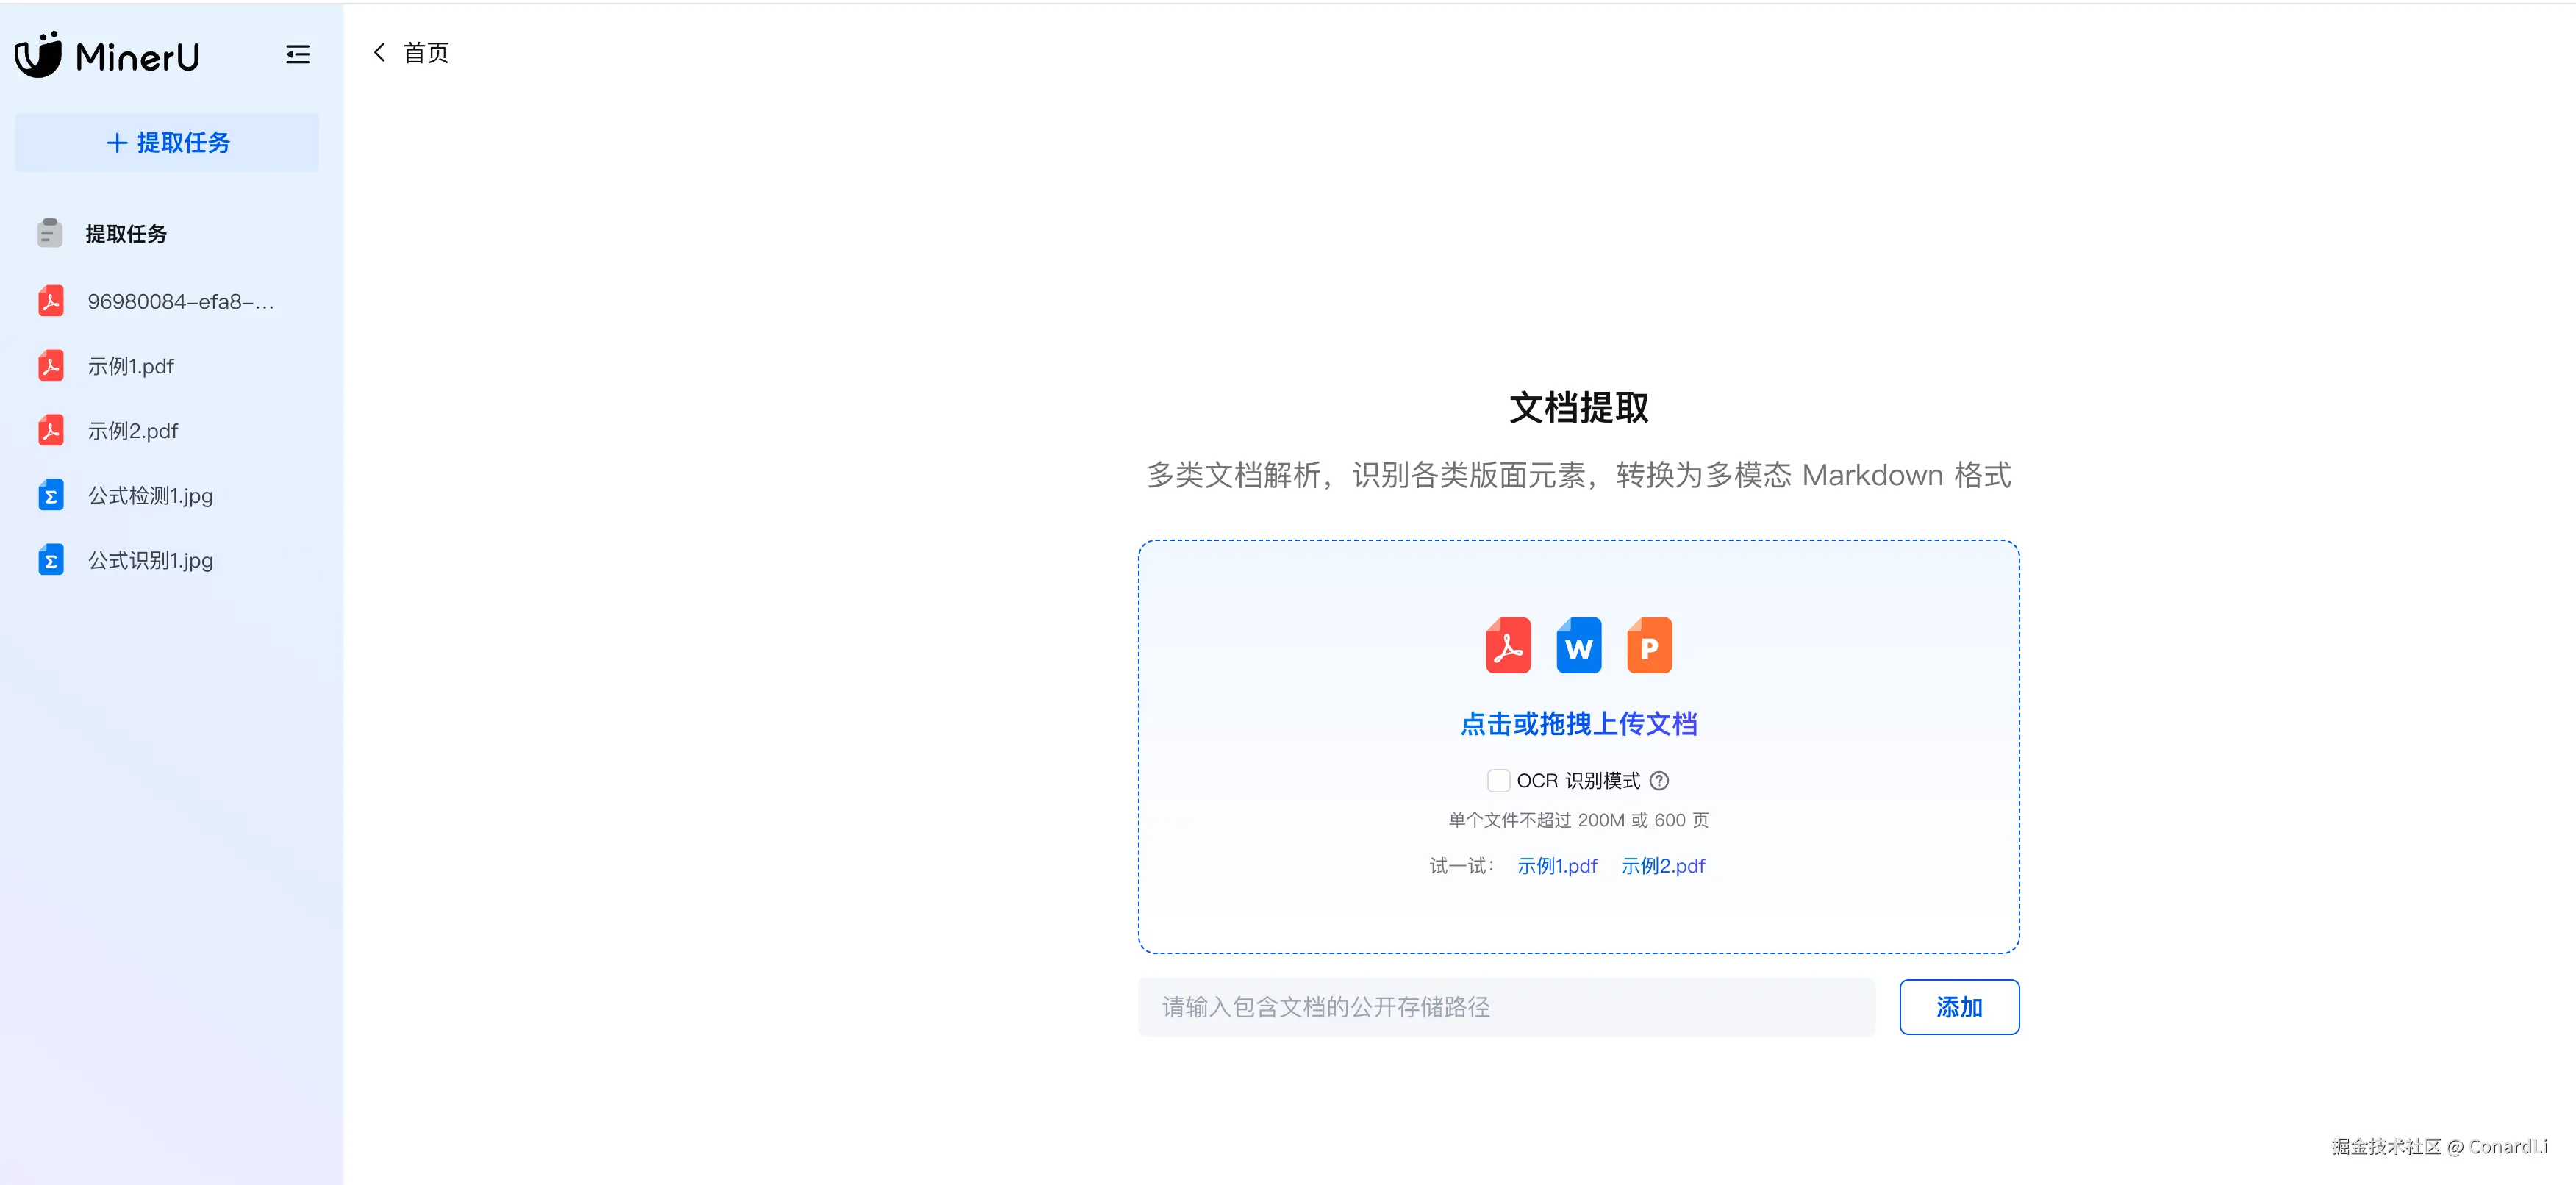Image resolution: width=2576 pixels, height=1185 pixels.
Task: Click the 添加 button
Action: tap(1958, 1007)
